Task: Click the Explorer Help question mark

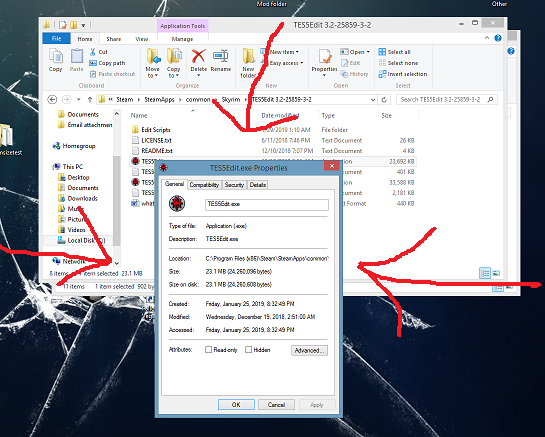Action: tap(498, 38)
